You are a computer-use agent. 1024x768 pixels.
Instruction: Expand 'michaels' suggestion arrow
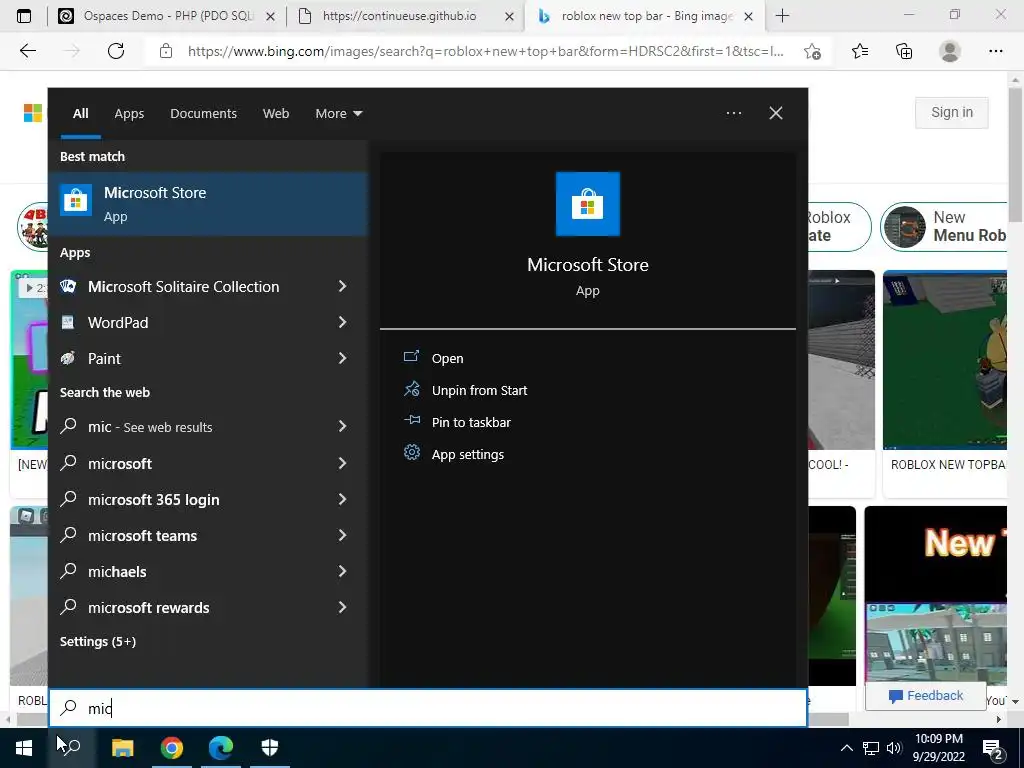coord(342,571)
